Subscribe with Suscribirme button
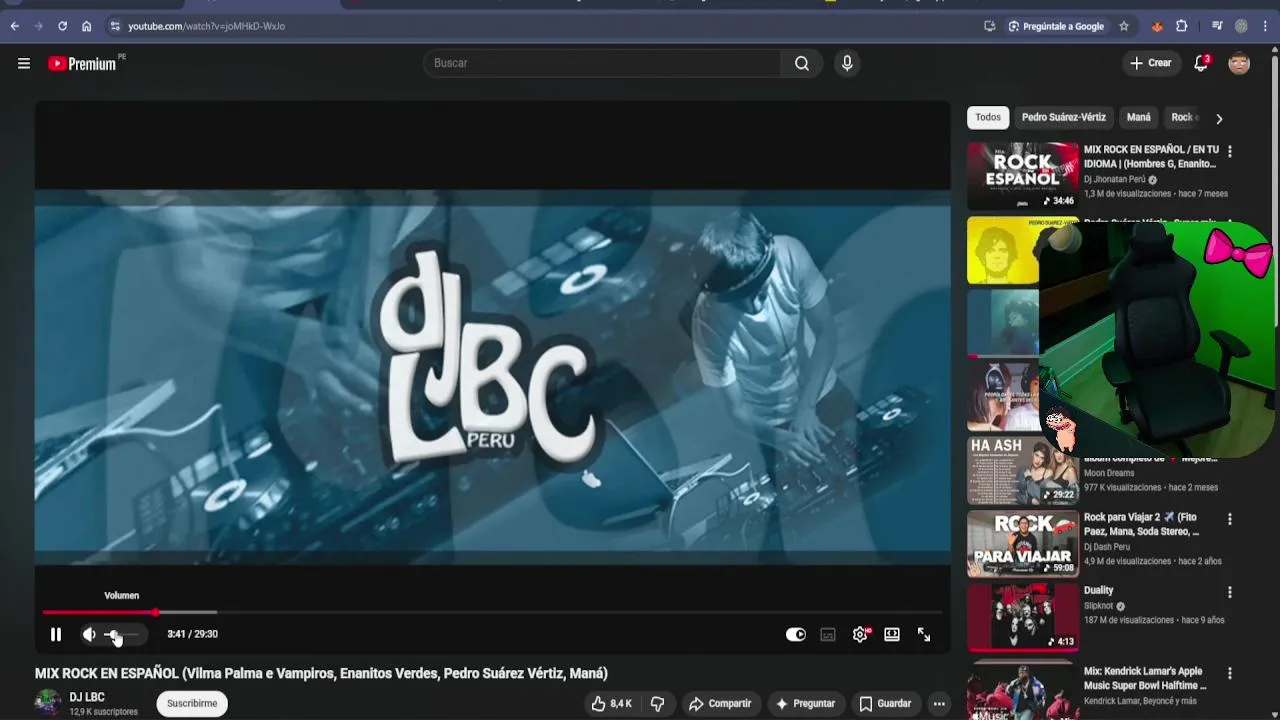 [192, 703]
